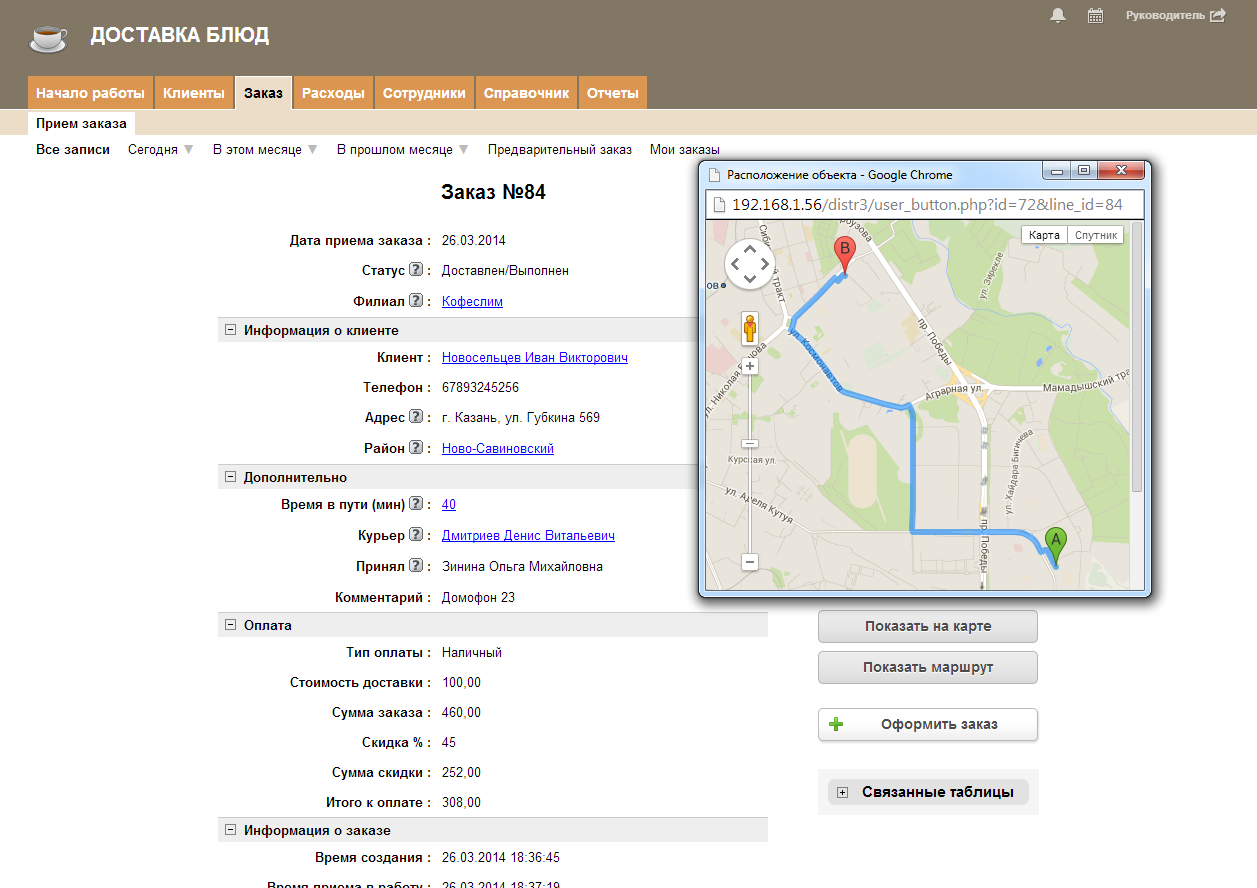This screenshot has height=888, width=1257.
Task: Expand Связанные таблицы panel
Action: coord(843,793)
